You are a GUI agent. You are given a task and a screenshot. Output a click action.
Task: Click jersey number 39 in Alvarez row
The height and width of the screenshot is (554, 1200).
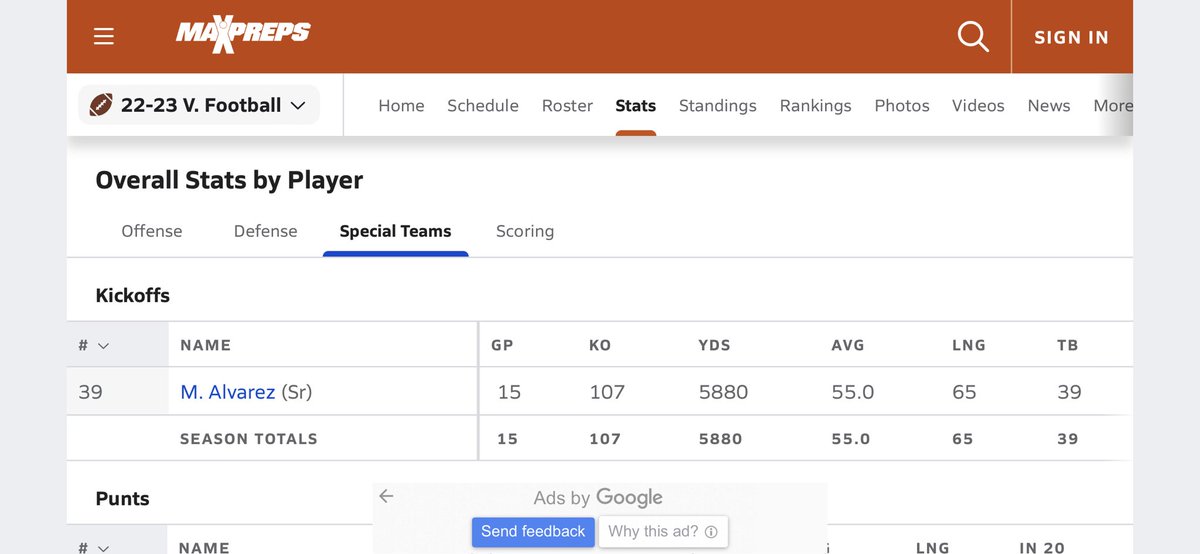pyautogui.click(x=91, y=392)
